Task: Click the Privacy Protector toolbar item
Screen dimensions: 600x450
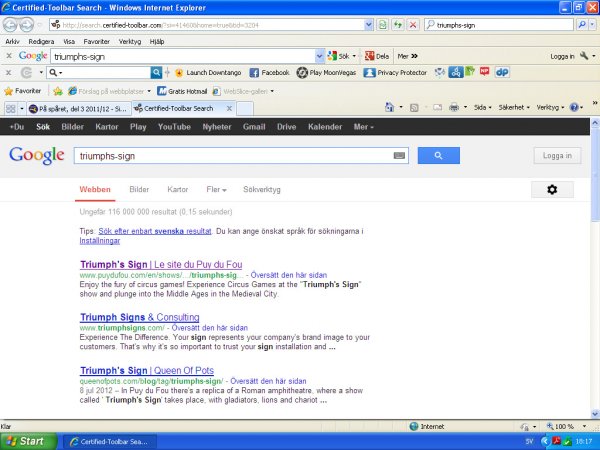Action: [395, 72]
